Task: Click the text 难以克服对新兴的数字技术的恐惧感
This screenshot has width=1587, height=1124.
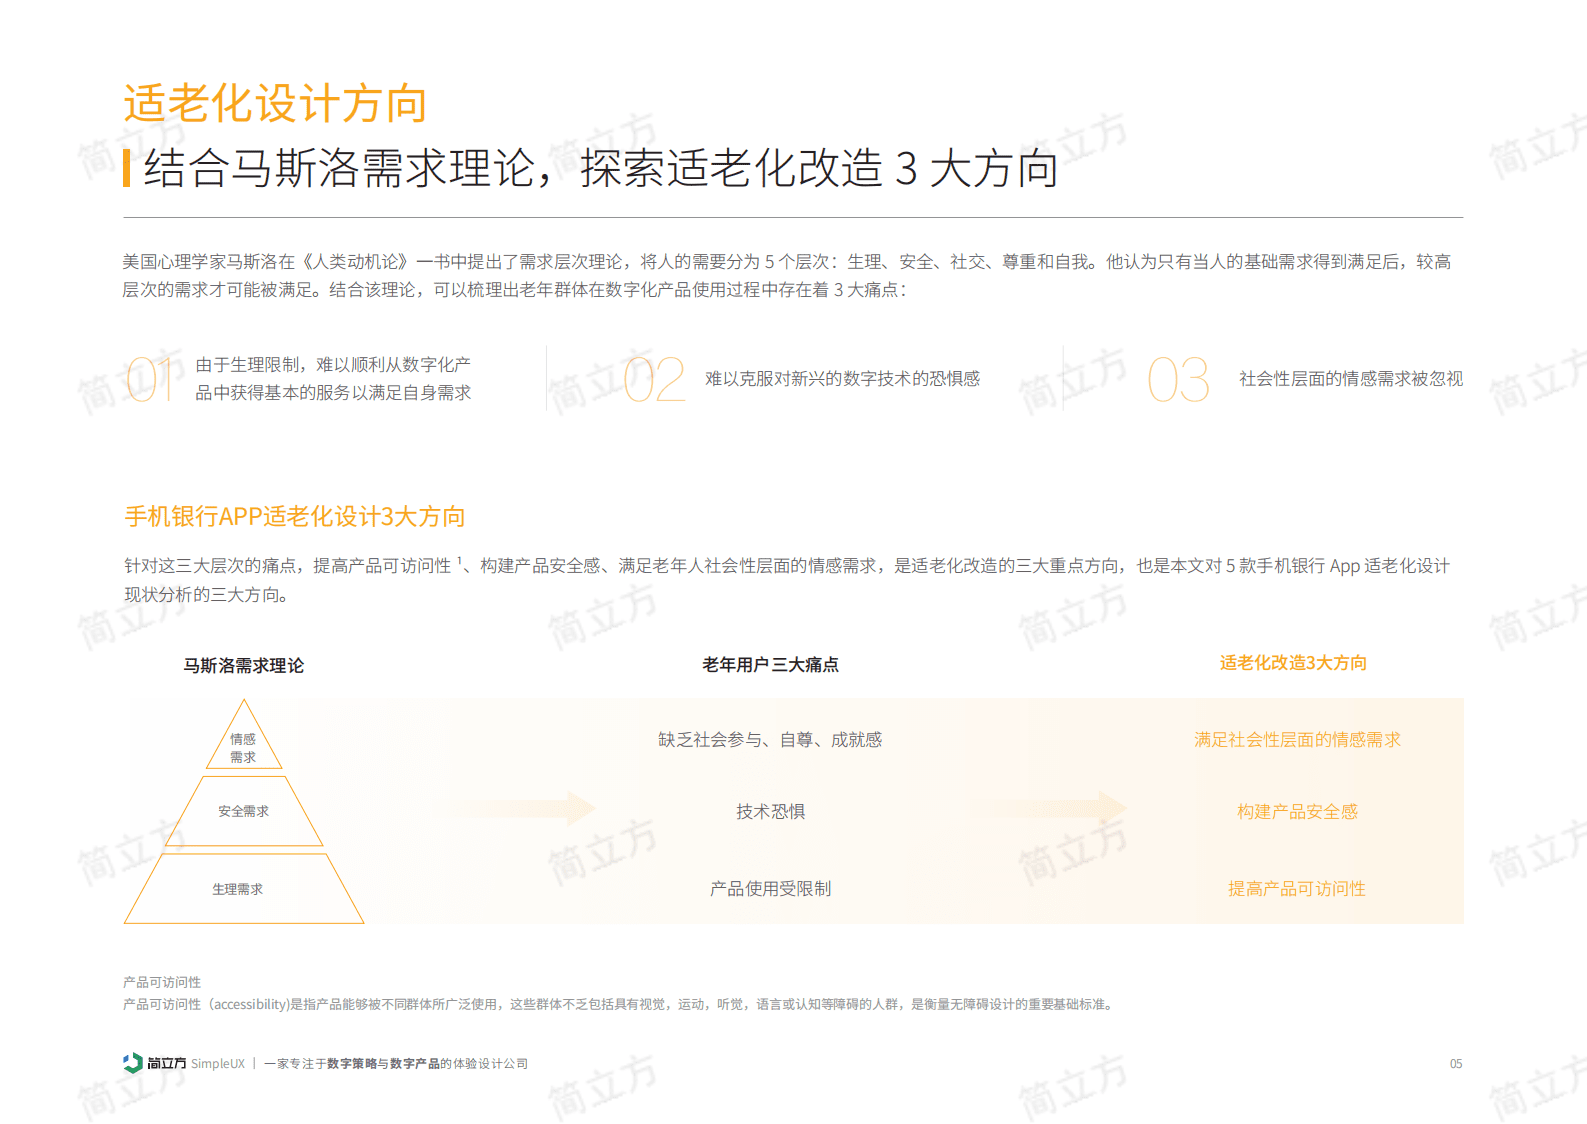Action: (x=842, y=379)
